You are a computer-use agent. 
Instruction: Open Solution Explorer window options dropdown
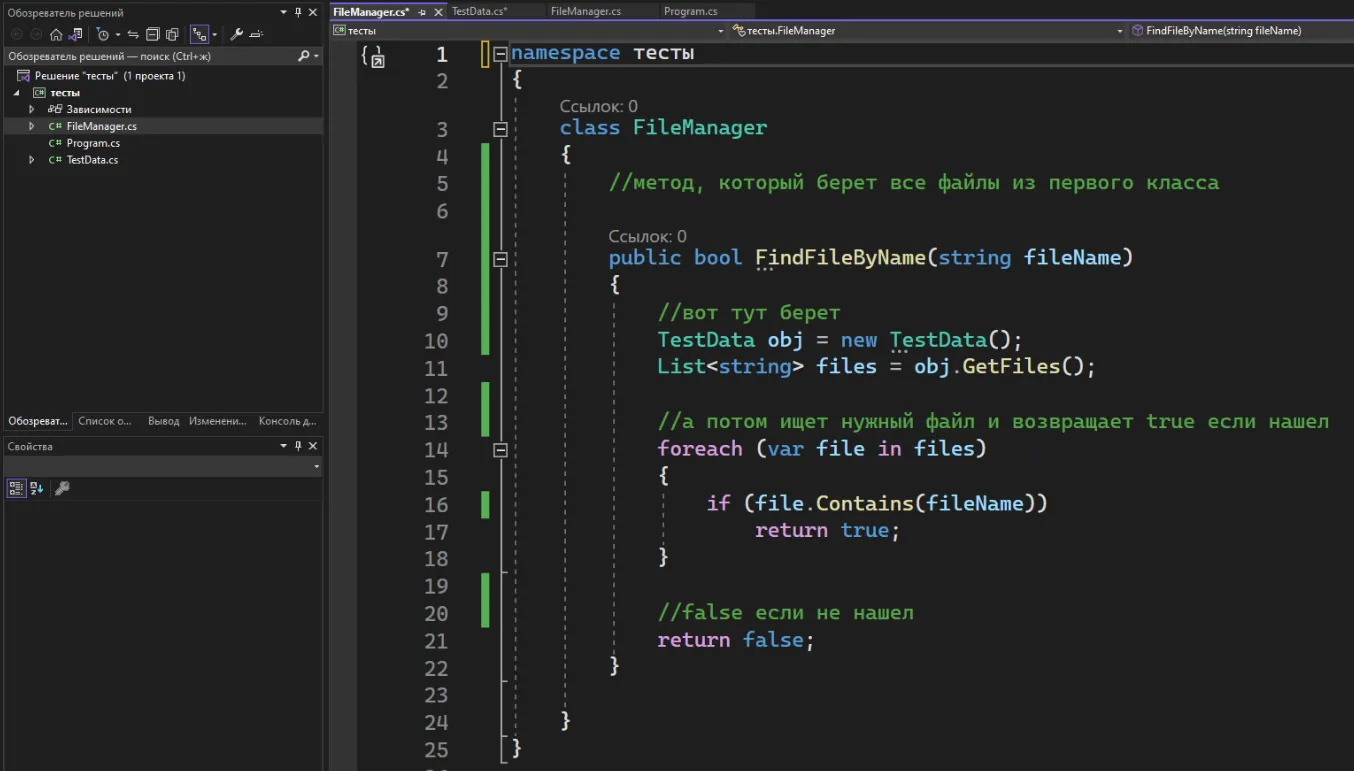283,13
